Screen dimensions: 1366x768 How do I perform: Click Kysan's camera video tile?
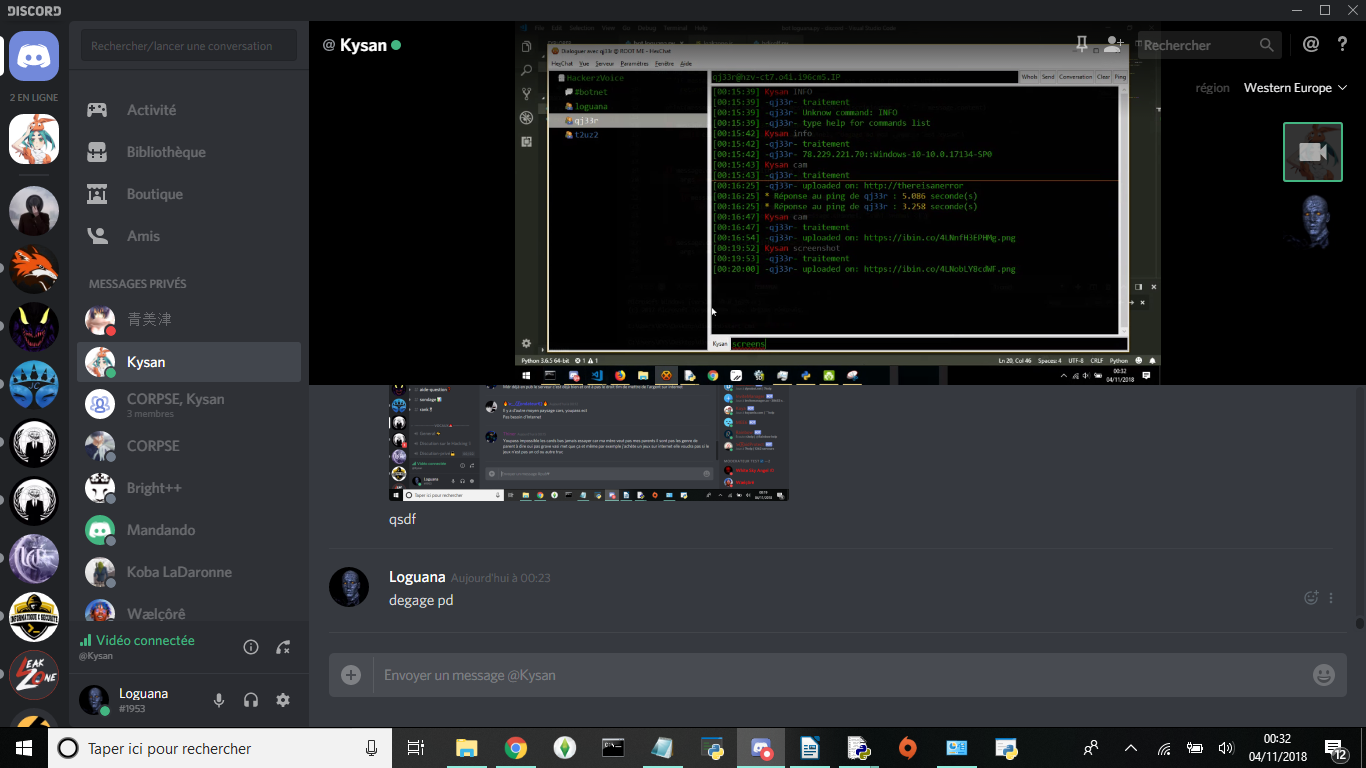(x=1313, y=152)
